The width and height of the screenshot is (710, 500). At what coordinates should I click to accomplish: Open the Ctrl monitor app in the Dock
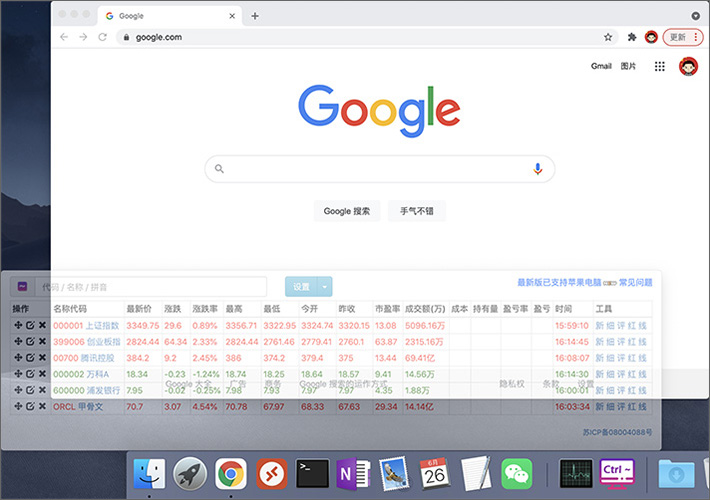click(x=617, y=474)
